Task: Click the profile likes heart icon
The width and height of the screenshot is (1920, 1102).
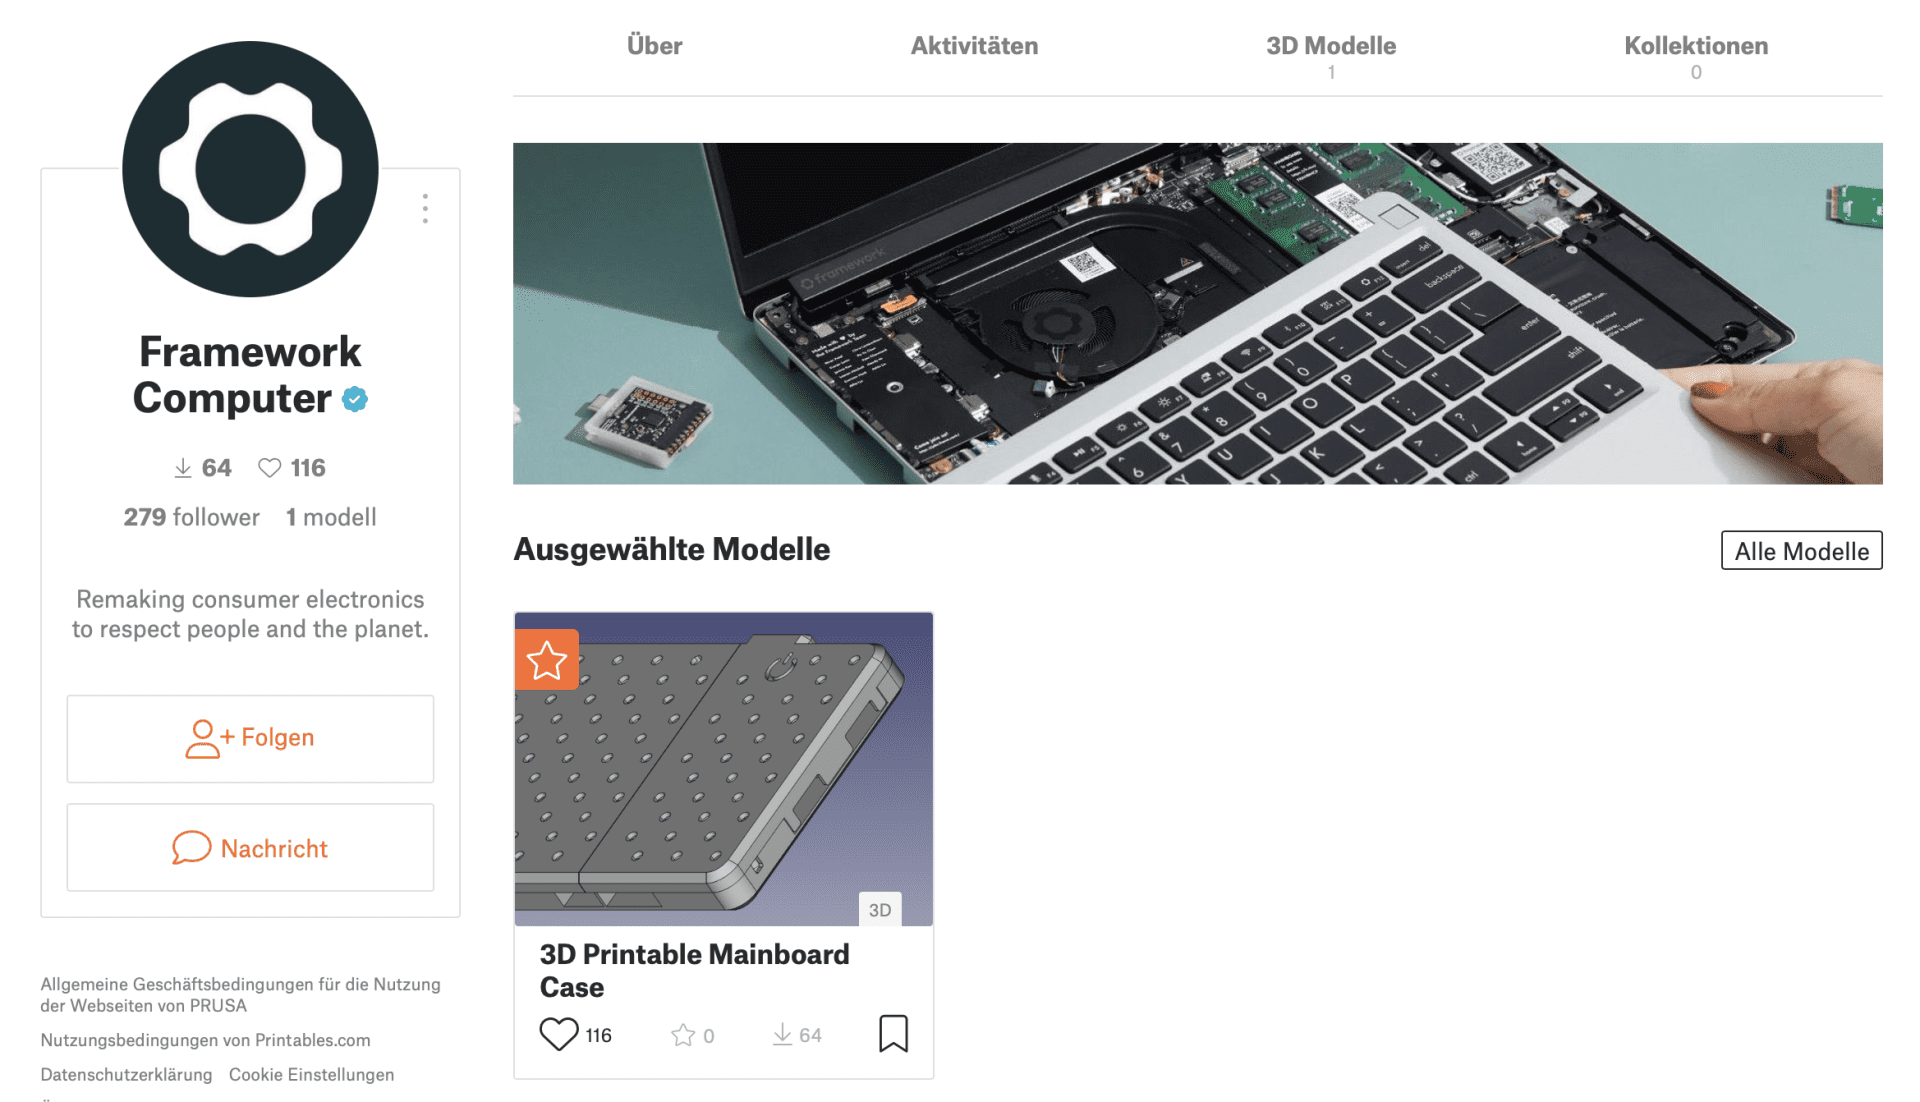Action: 269,468
